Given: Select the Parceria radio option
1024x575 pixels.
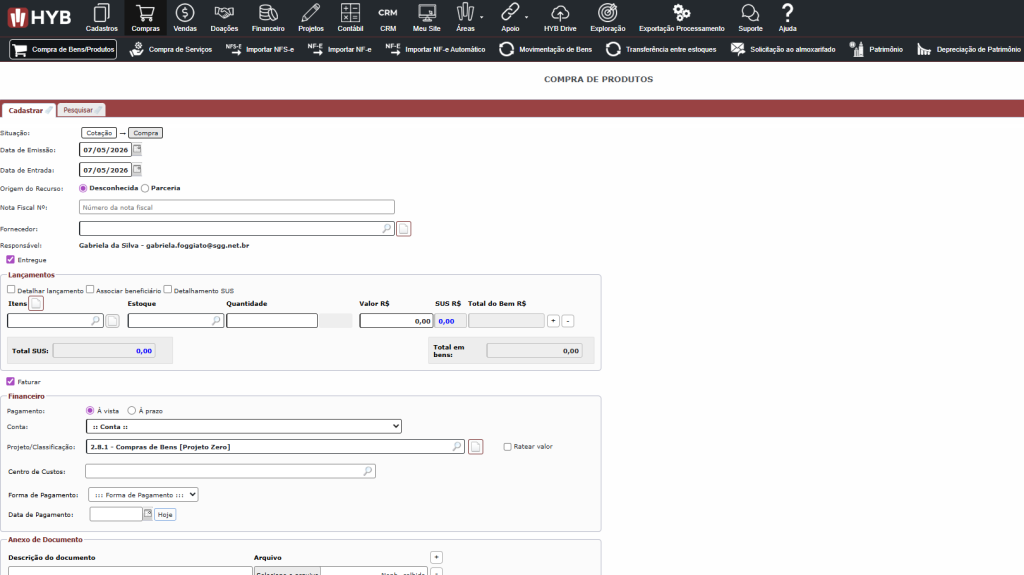Looking at the screenshot, I should click(145, 188).
